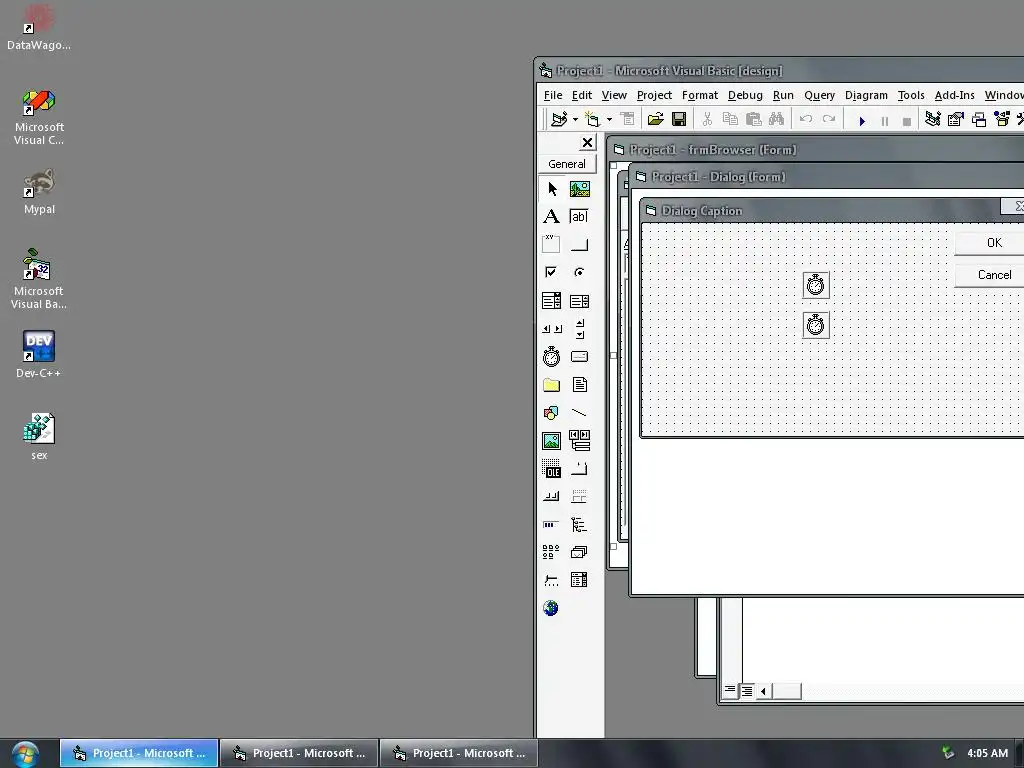
Task: Select the Frame control tool
Action: [552, 244]
